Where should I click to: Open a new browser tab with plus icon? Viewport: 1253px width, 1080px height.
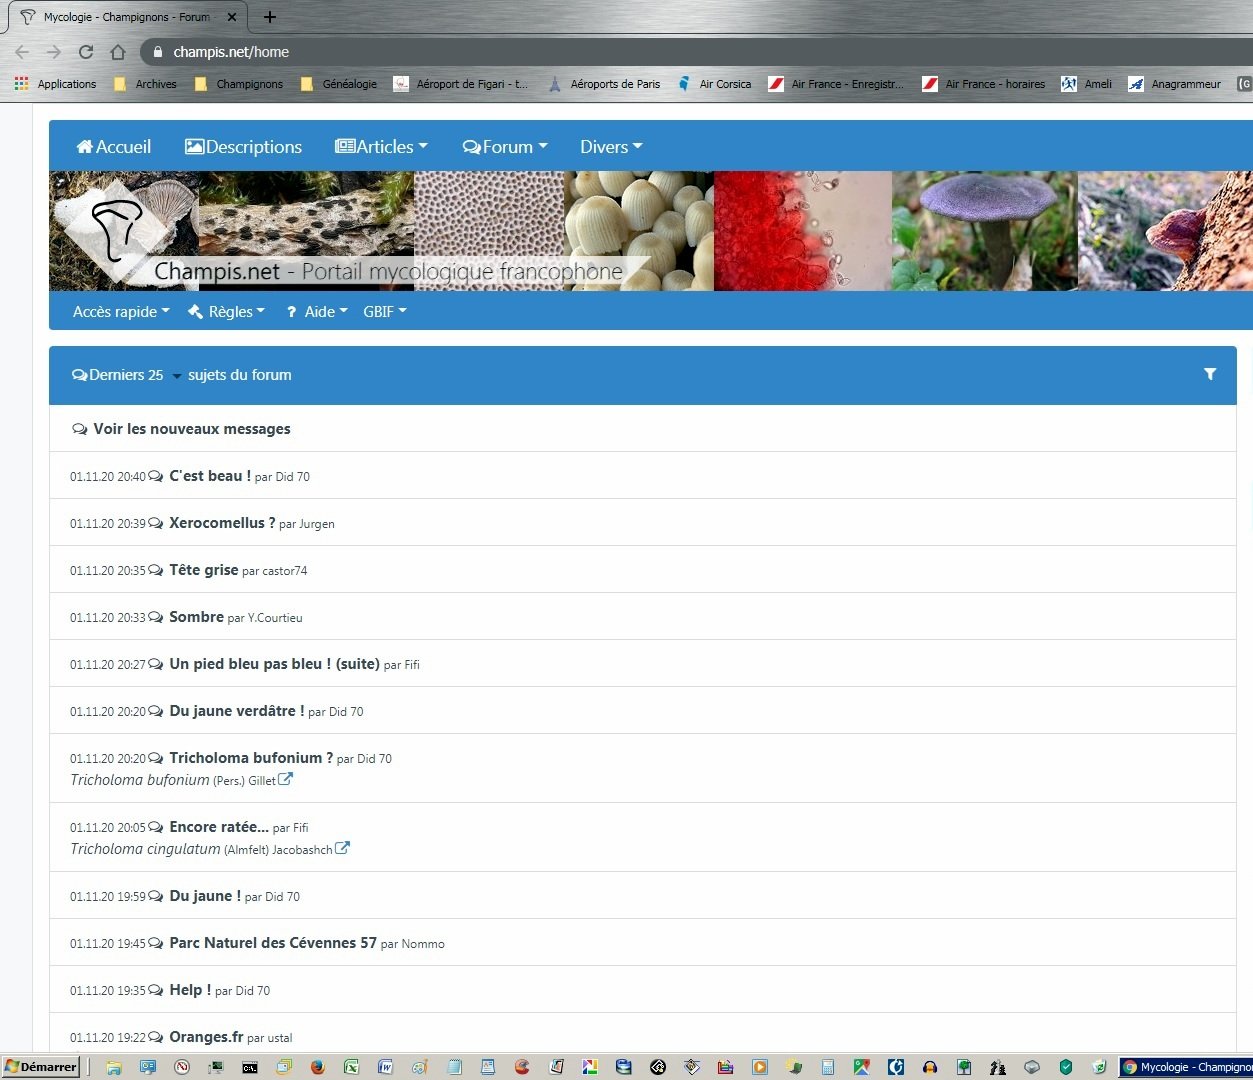(x=270, y=17)
